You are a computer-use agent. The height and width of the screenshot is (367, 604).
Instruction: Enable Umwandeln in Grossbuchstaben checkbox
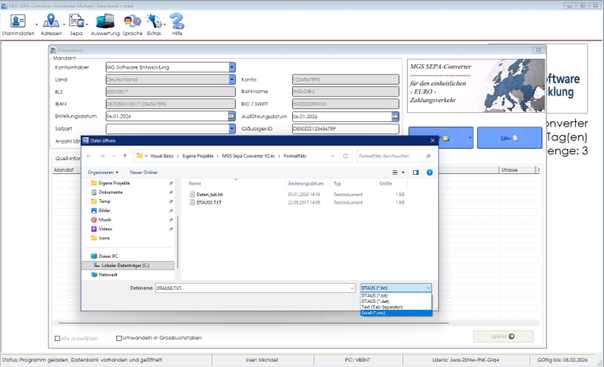coord(119,338)
